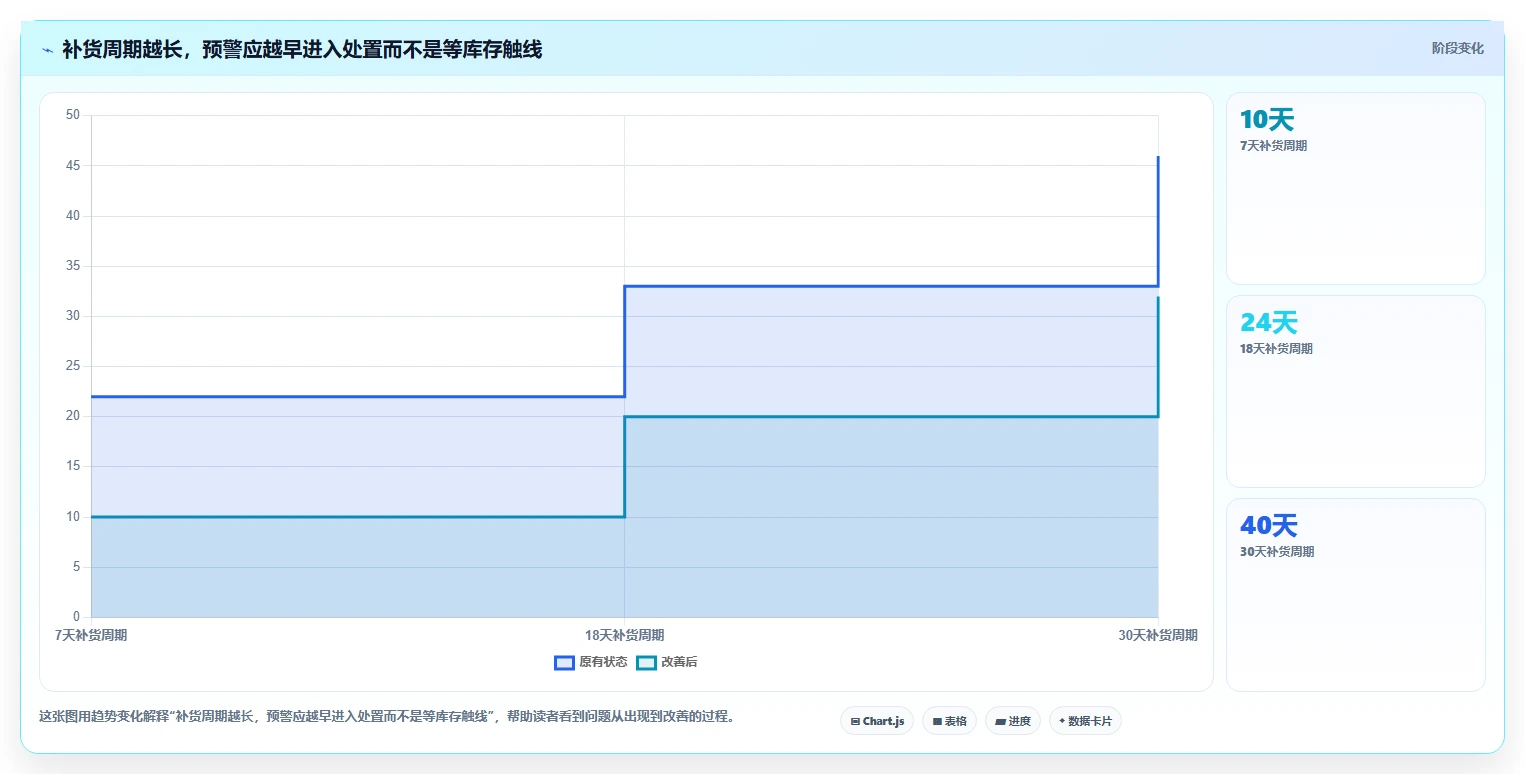
Task: Click the y-axis value 50
Action: [x=73, y=115]
